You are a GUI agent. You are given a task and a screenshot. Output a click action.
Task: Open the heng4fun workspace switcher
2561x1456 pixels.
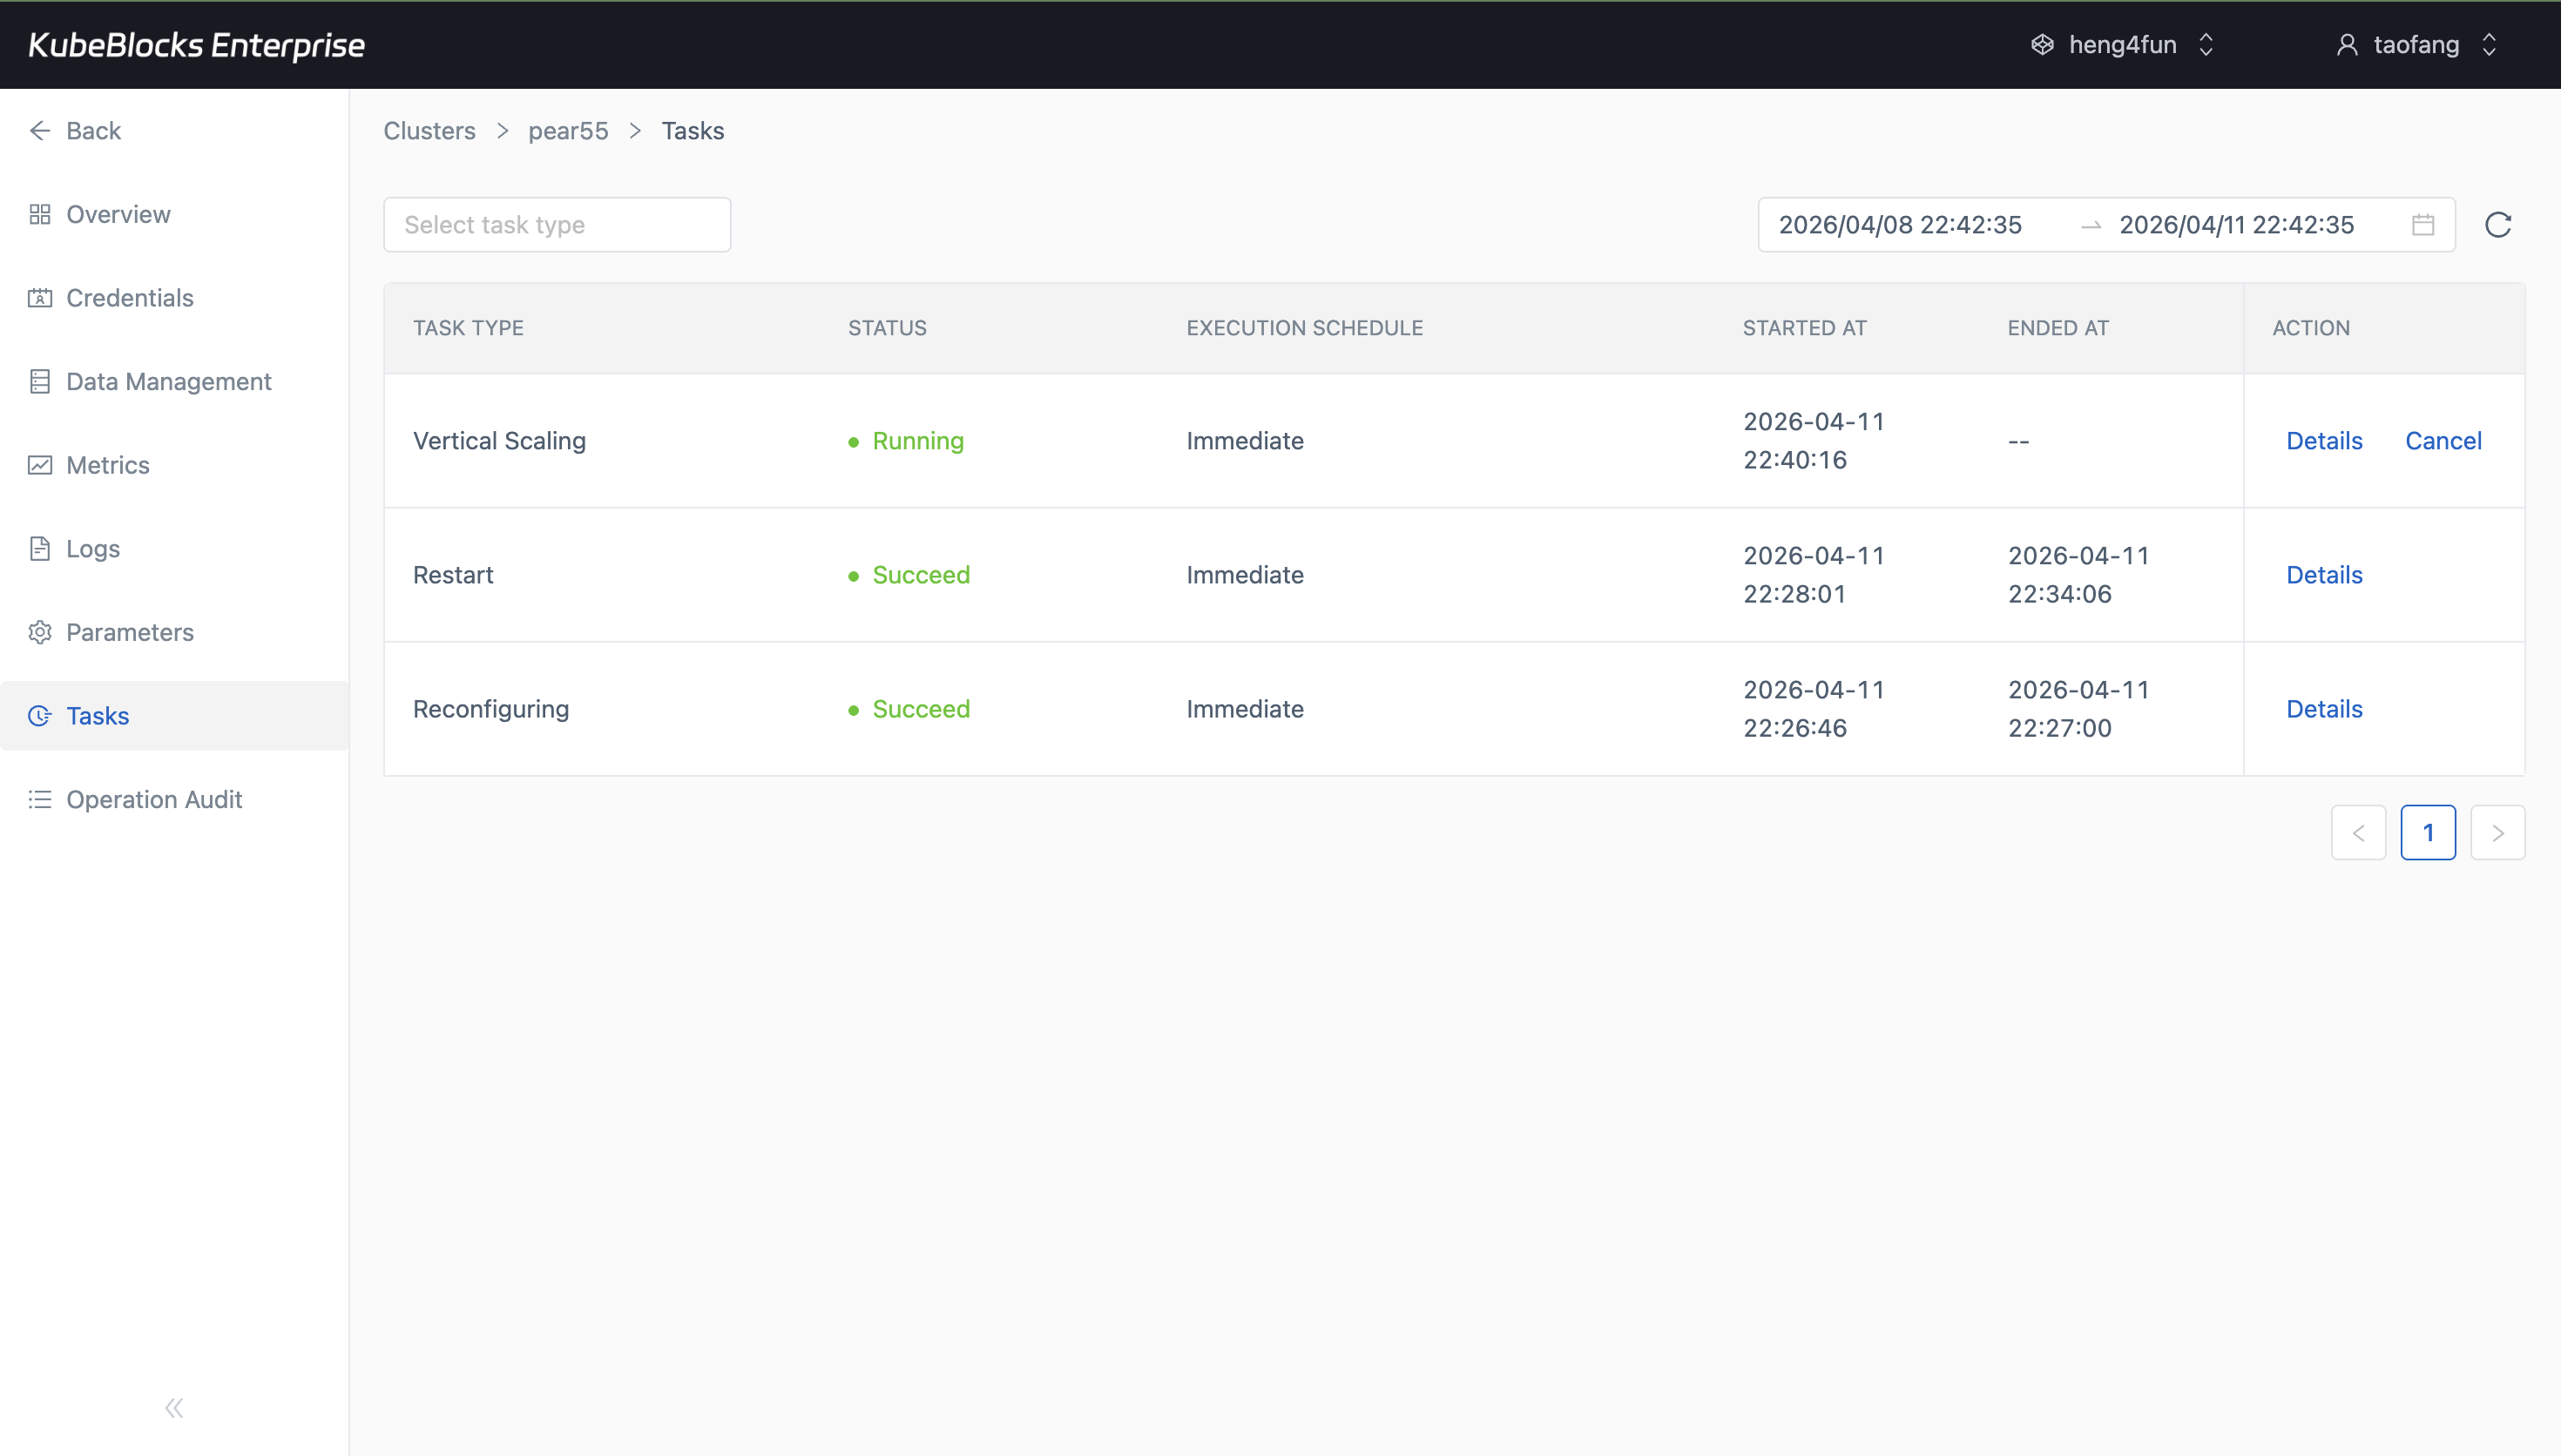[2121, 44]
